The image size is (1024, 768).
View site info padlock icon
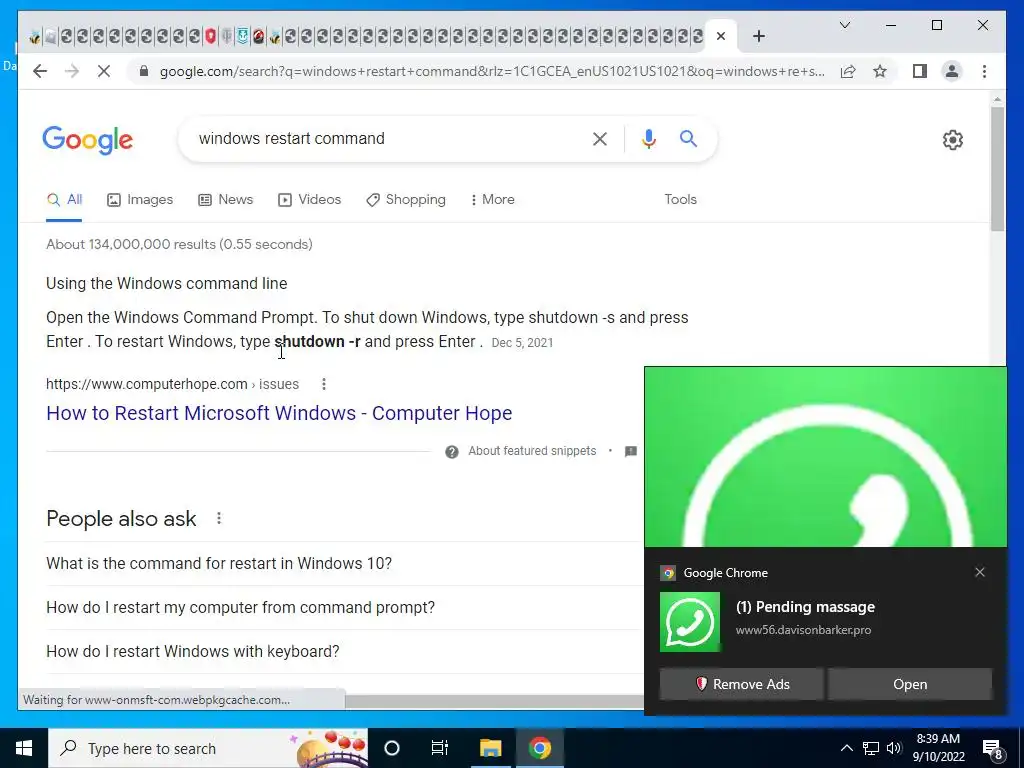click(144, 71)
